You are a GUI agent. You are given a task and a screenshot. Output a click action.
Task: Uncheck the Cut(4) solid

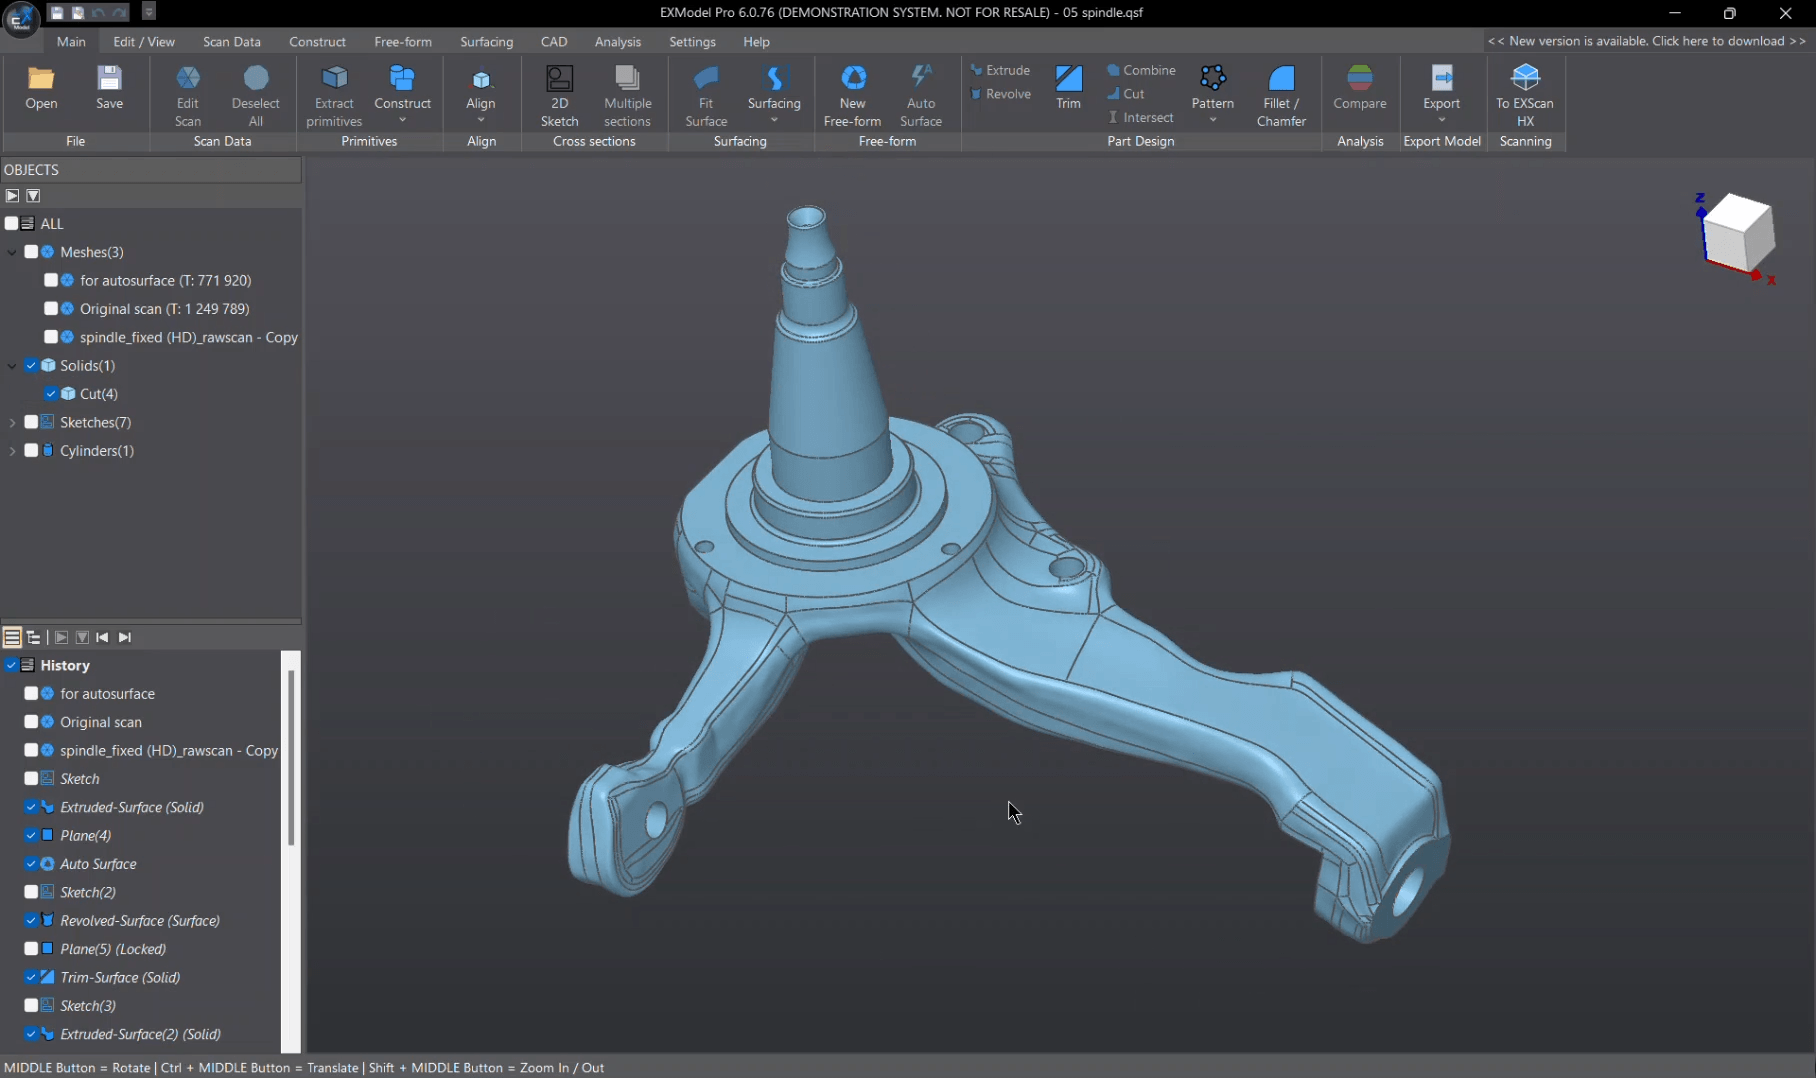tap(50, 393)
